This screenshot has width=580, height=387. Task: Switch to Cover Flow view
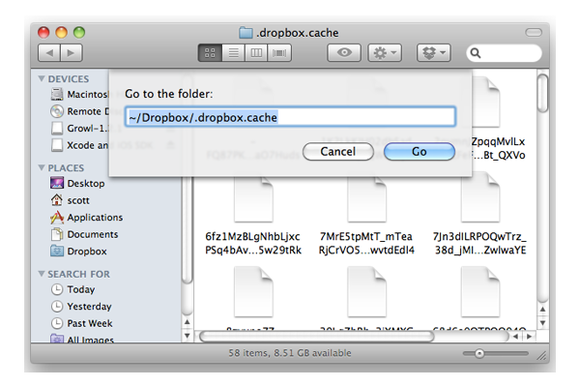pos(279,53)
